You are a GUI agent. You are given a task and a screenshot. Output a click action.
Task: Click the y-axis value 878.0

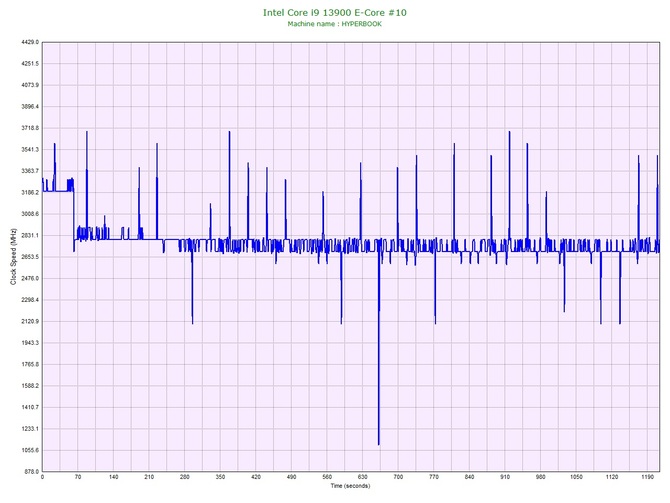[31, 472]
